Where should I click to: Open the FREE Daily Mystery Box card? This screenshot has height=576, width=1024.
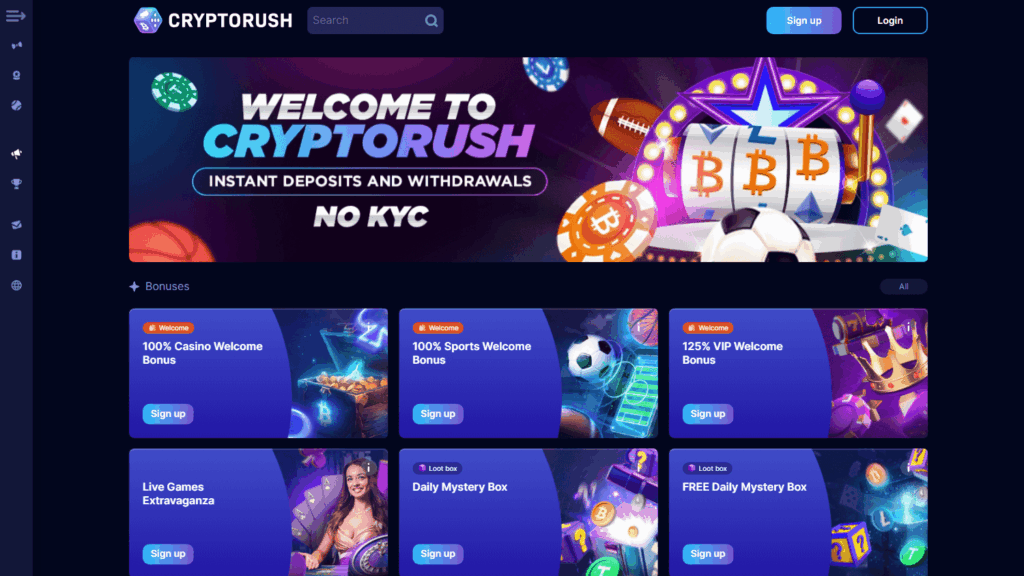[x=798, y=512]
